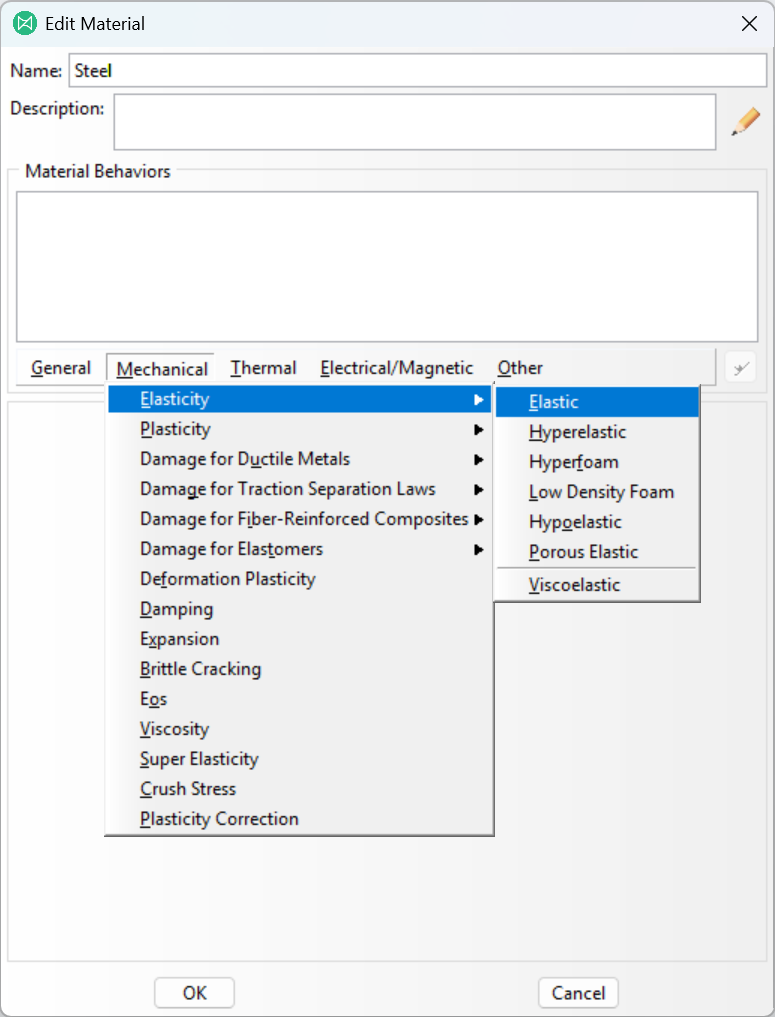Choose Low Density Foam
Viewport: 775px width, 1017px height.
597,492
